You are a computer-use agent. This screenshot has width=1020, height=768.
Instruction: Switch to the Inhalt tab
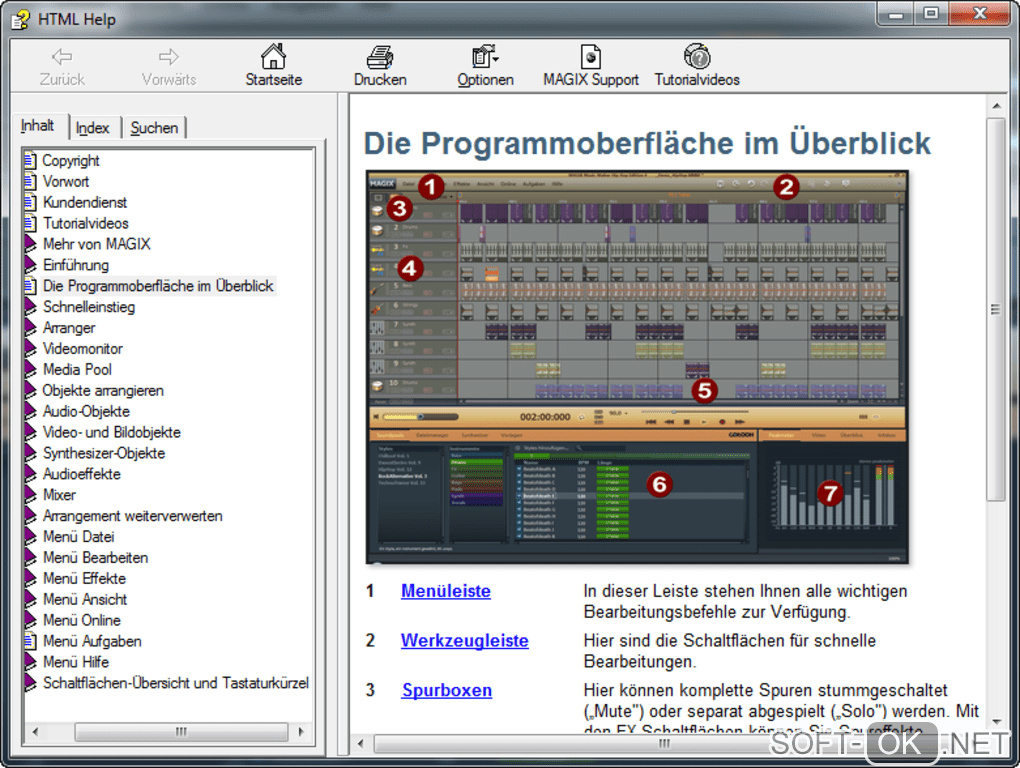[38, 126]
